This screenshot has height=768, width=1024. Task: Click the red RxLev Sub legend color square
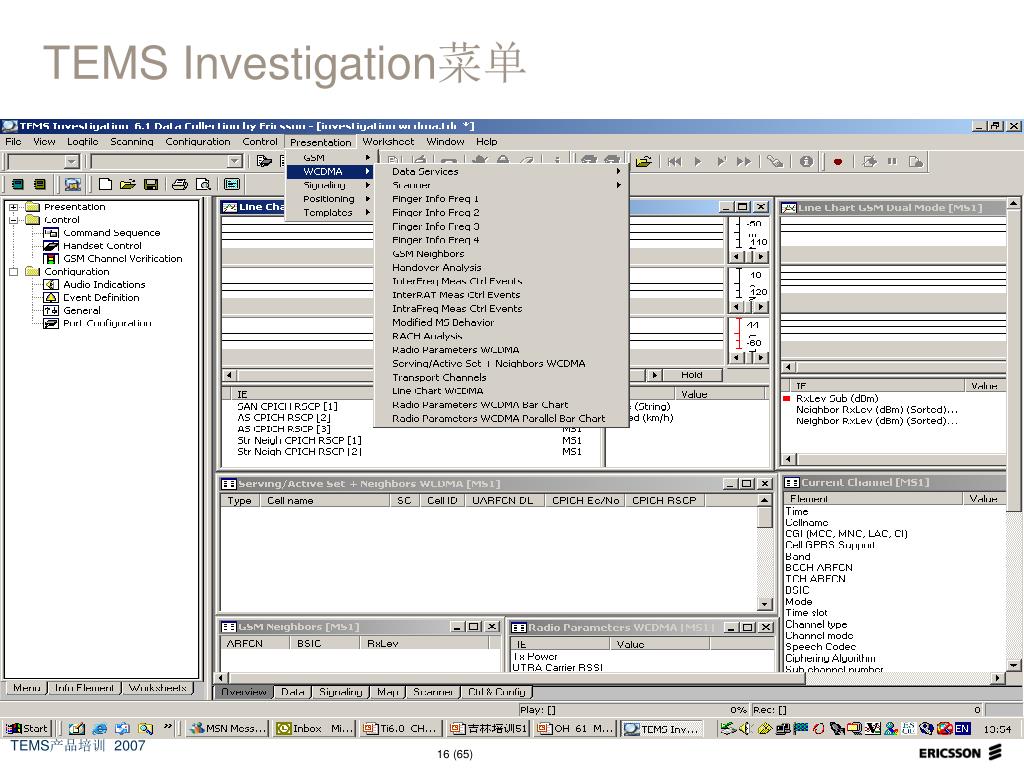(786, 398)
